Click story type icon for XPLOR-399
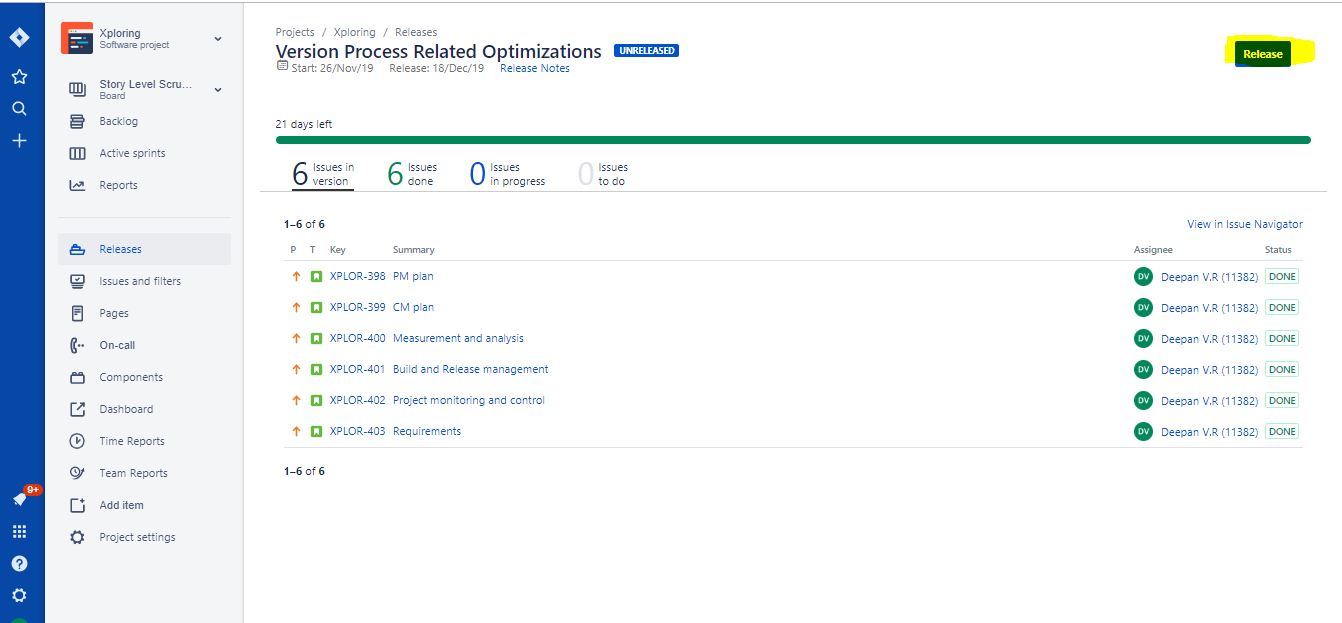Viewport: 1342px width, 623px height. pos(316,308)
